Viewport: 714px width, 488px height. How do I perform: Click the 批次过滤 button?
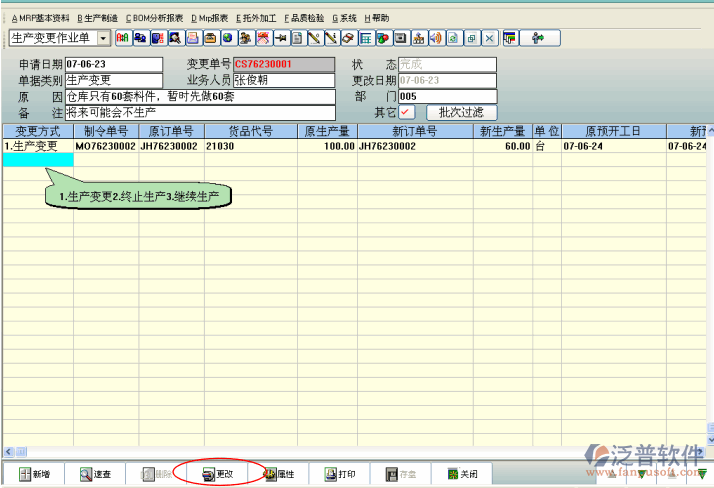(461, 112)
